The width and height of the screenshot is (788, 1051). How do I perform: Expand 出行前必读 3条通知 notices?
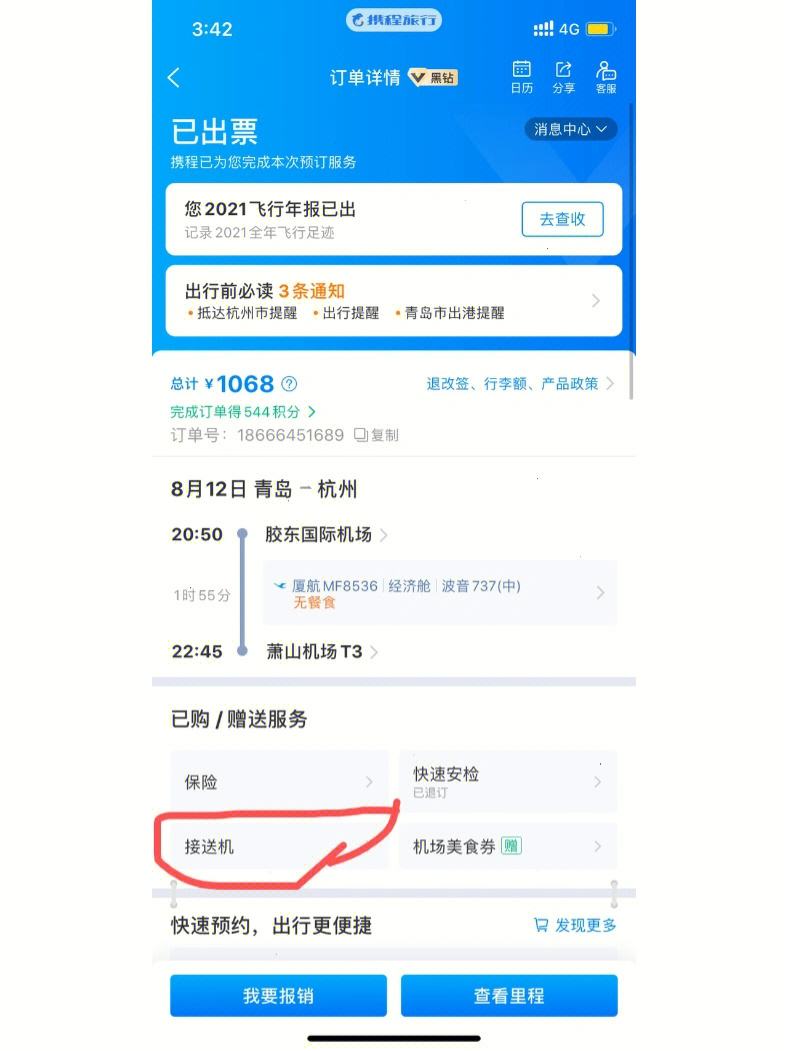[x=394, y=300]
